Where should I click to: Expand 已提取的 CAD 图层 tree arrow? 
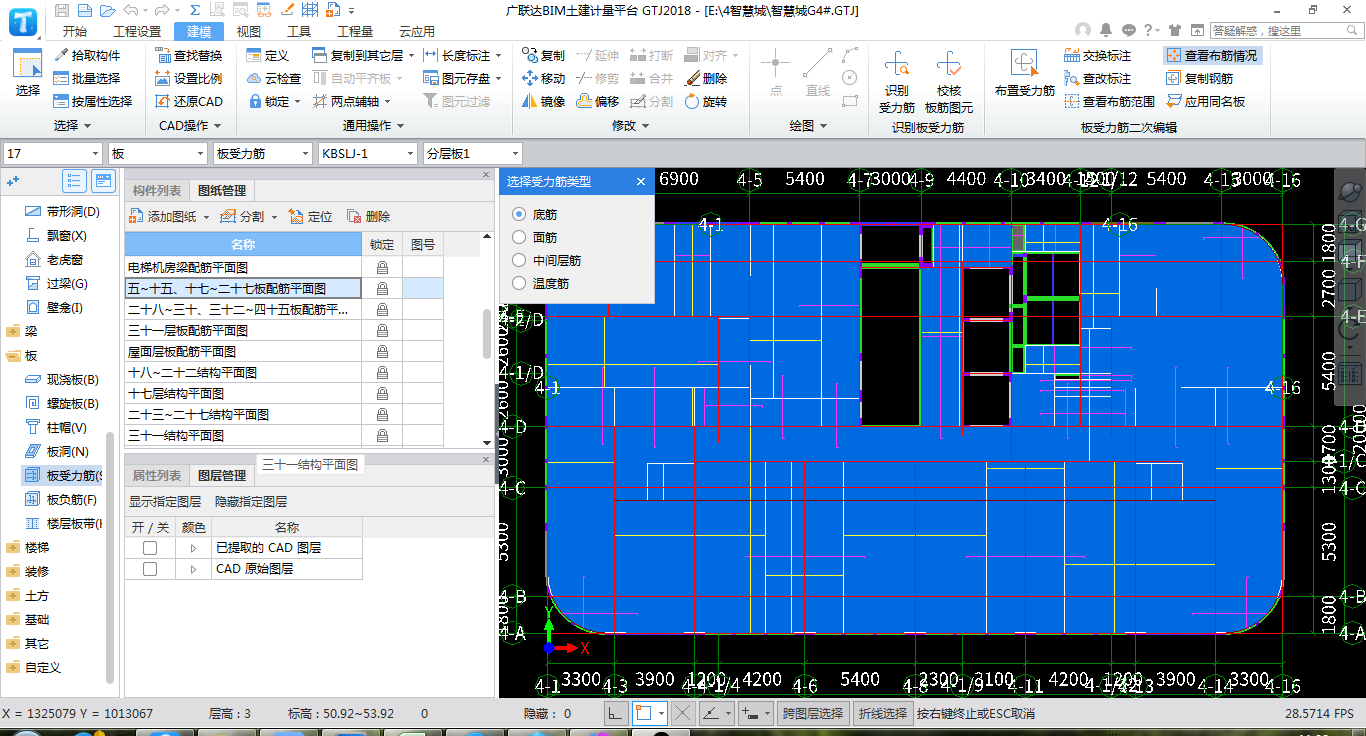pos(193,548)
